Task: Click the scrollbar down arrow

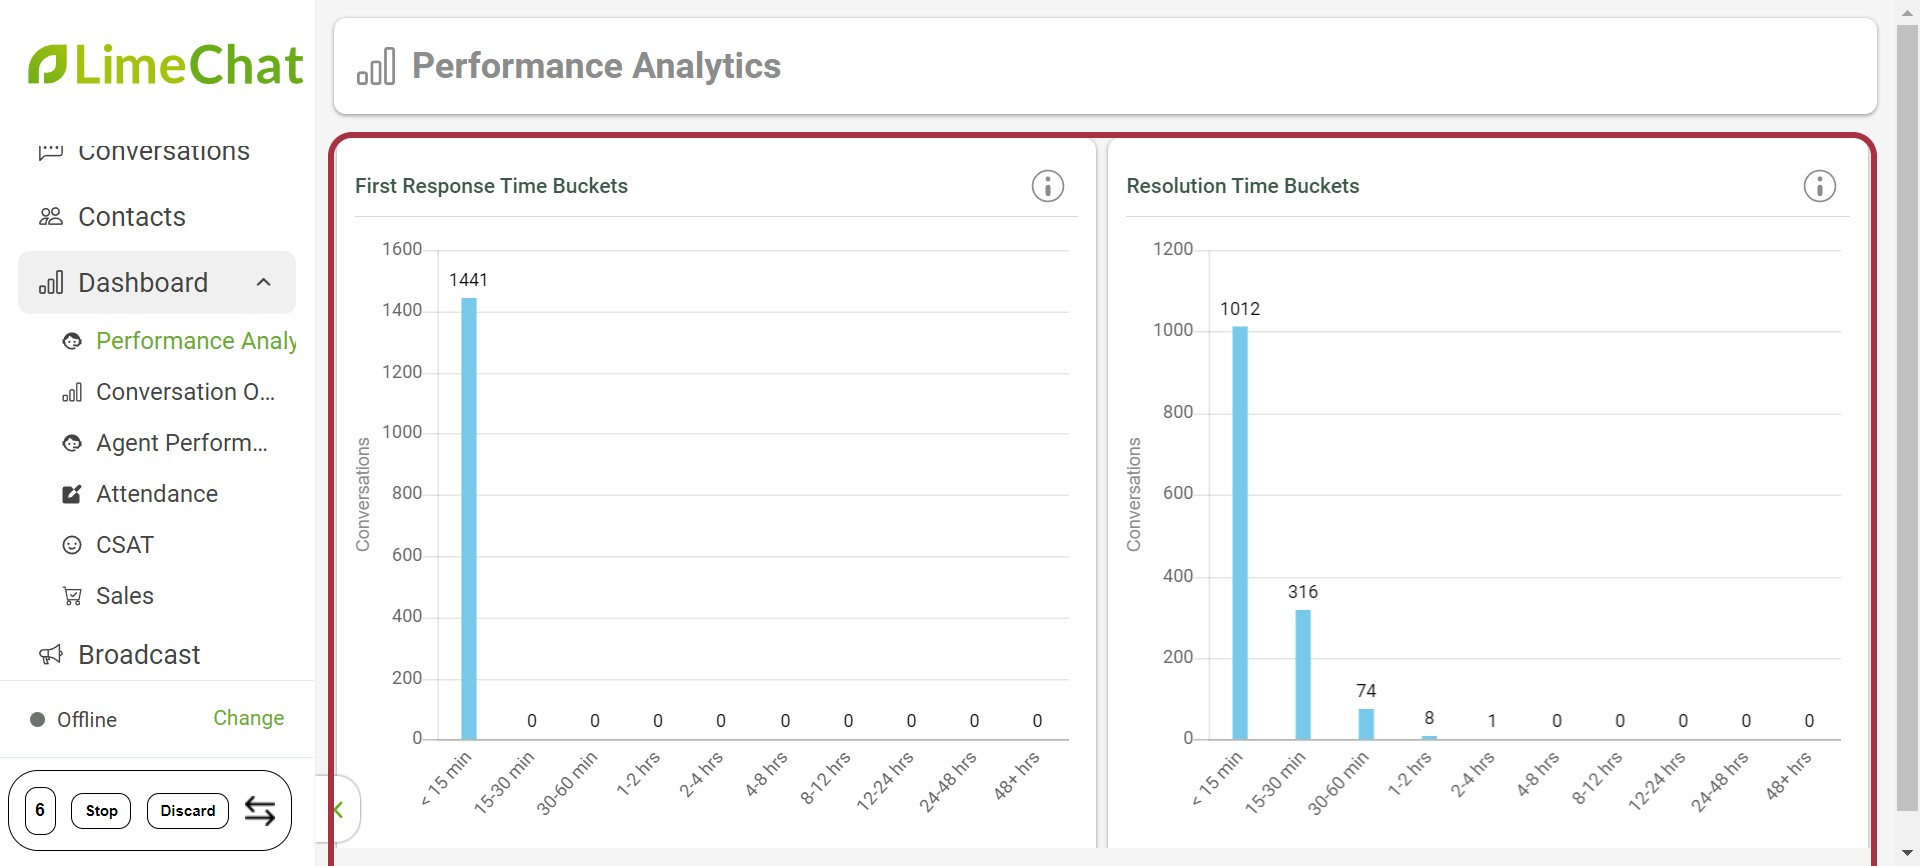Action: 1908,853
